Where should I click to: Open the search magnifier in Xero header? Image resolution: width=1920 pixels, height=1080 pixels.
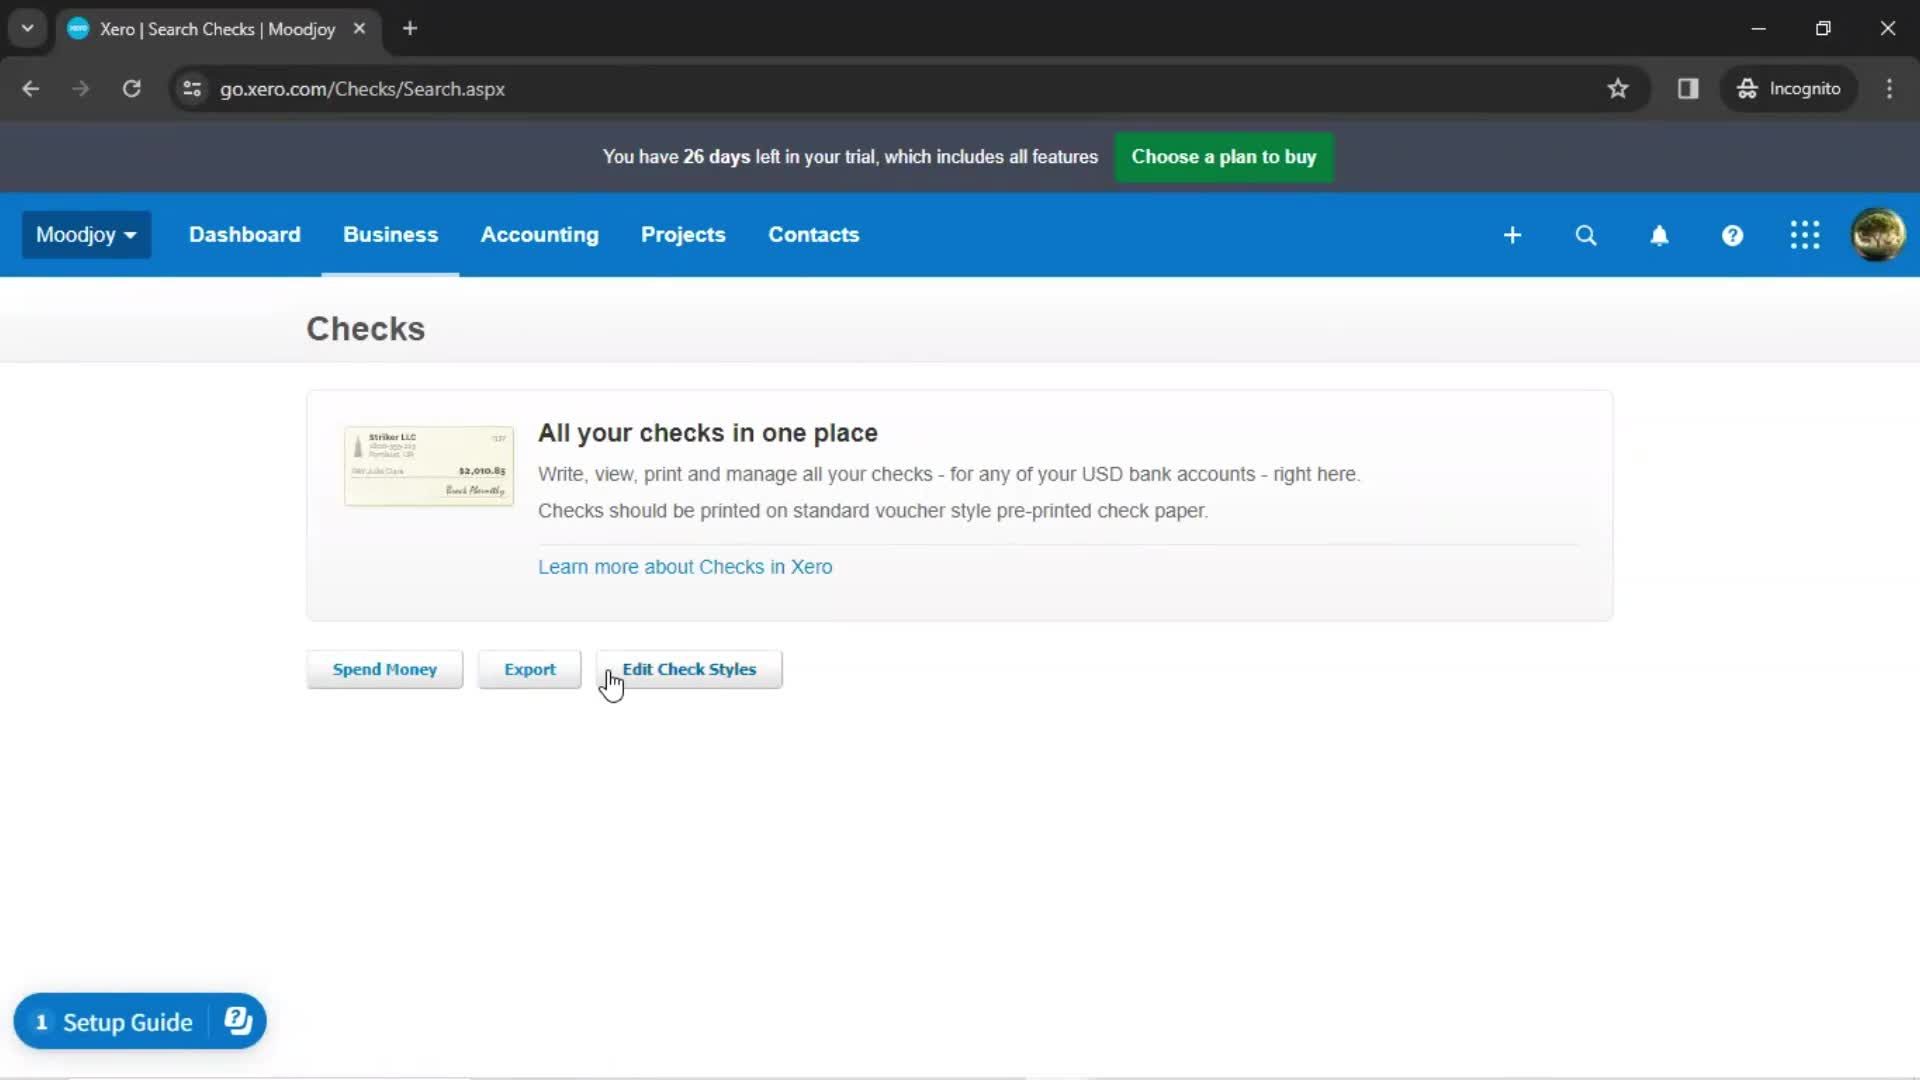(x=1586, y=235)
